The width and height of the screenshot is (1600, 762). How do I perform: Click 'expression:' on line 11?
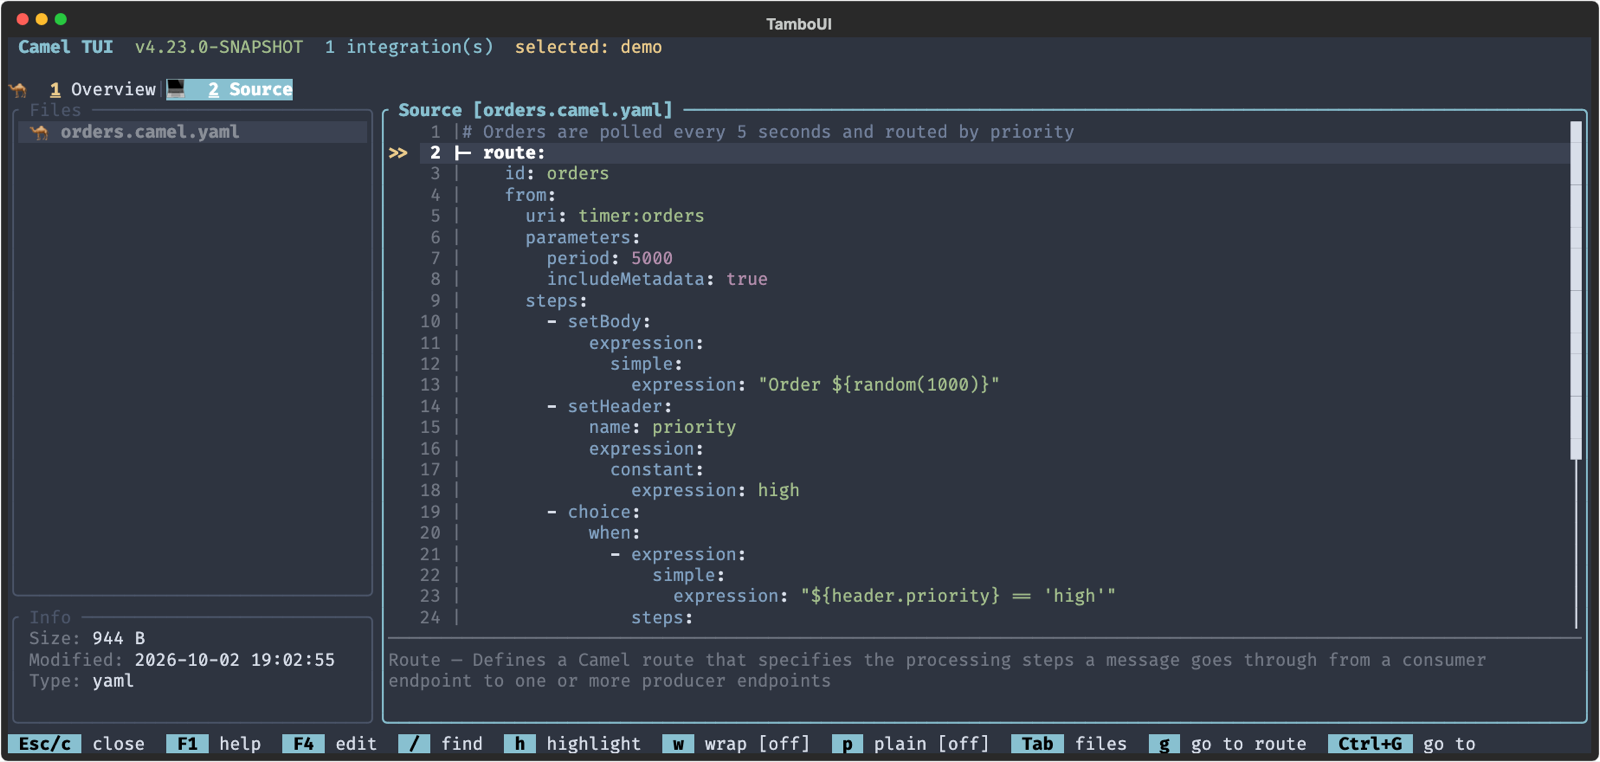646,343
